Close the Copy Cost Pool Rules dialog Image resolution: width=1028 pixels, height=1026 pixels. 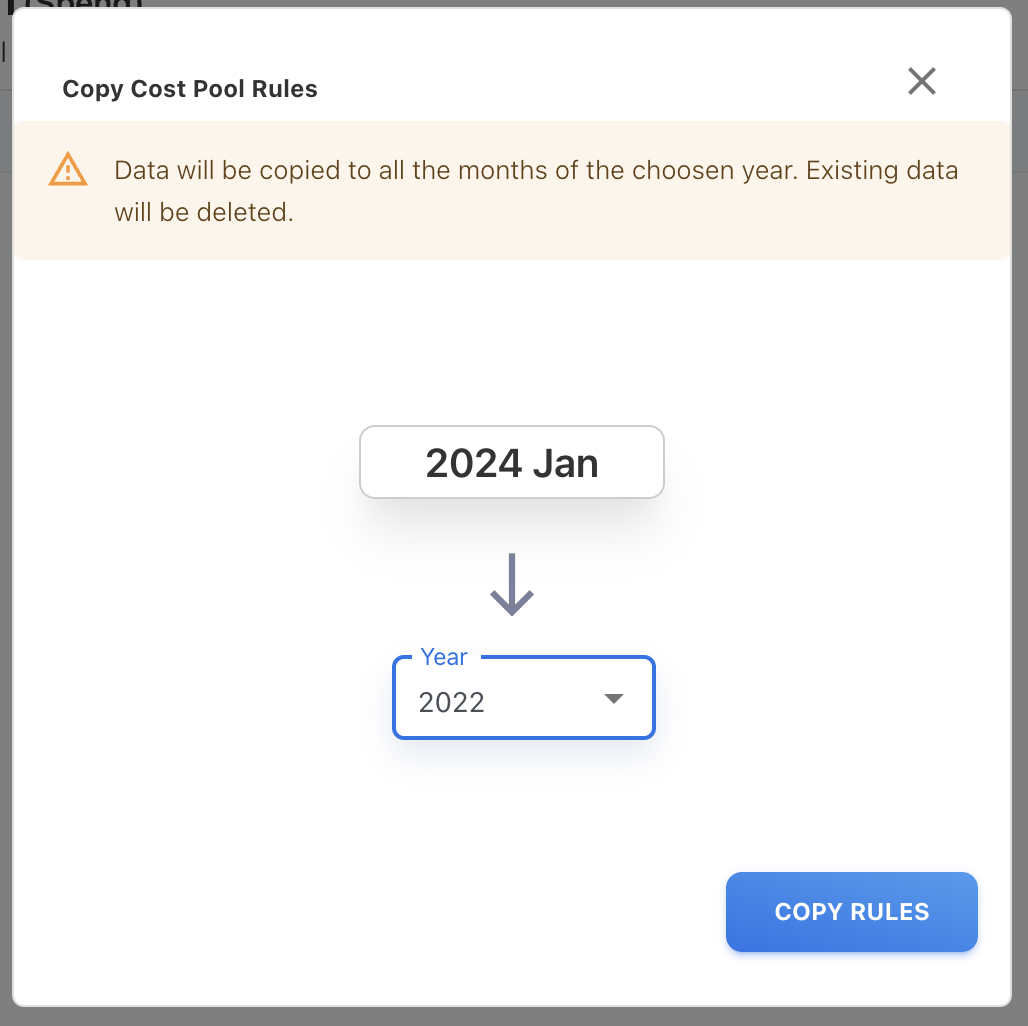pyautogui.click(x=921, y=81)
